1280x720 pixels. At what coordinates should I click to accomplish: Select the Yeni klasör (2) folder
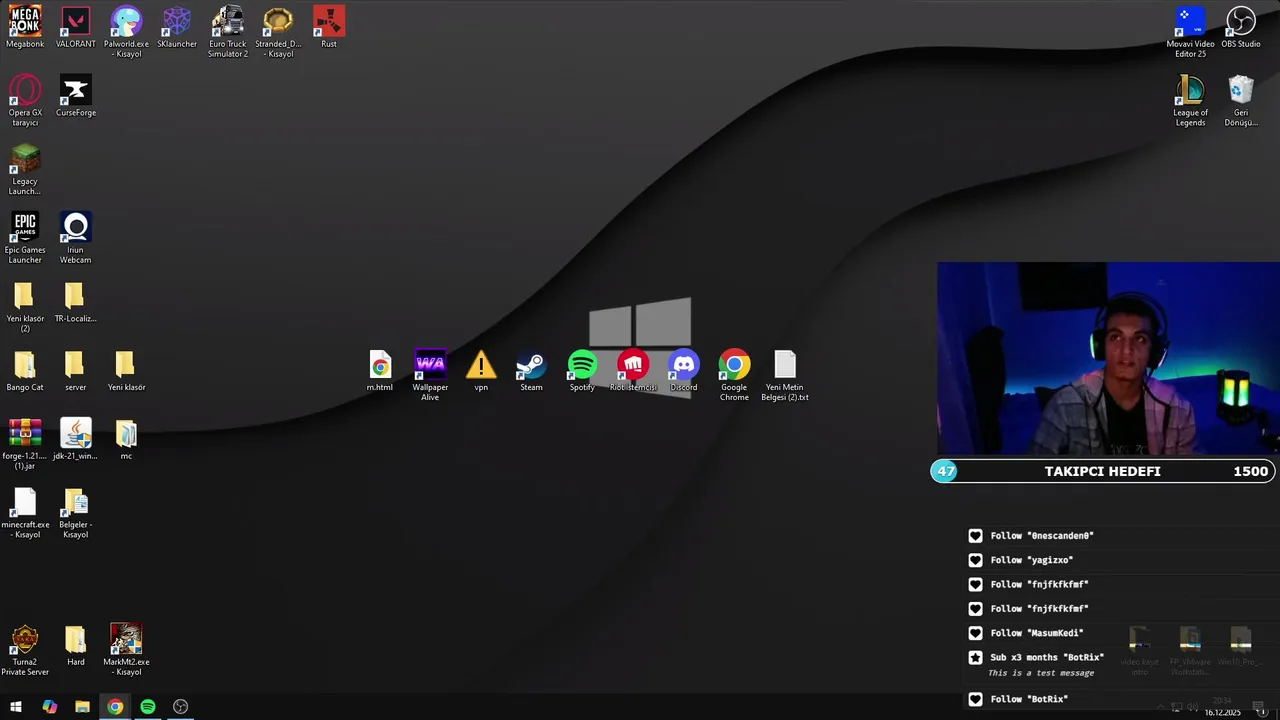[x=25, y=307]
